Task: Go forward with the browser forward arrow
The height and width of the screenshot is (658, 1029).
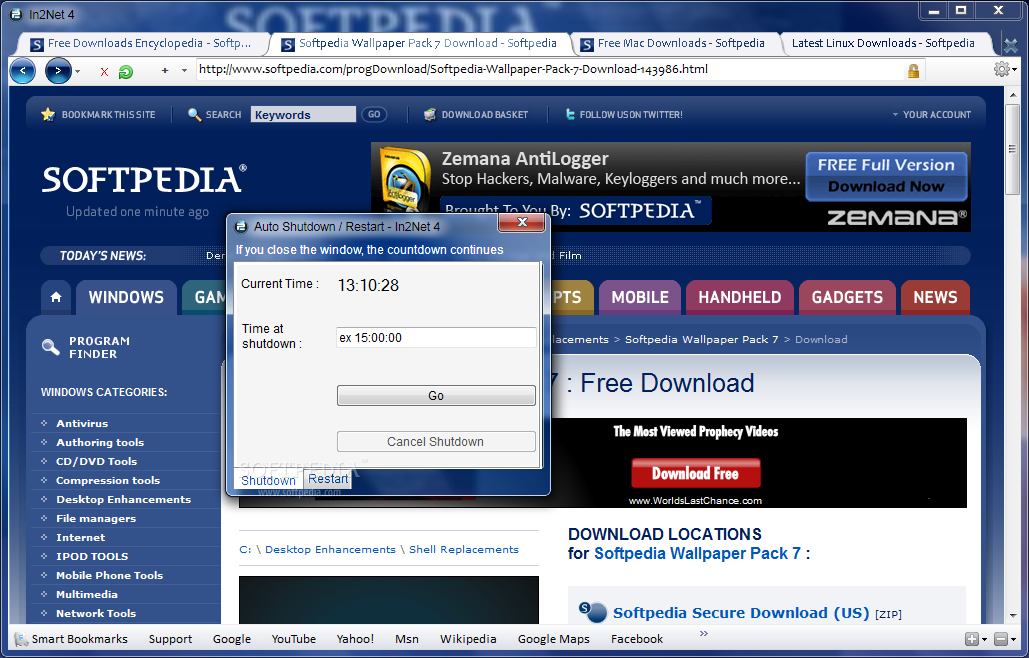Action: click(x=58, y=71)
